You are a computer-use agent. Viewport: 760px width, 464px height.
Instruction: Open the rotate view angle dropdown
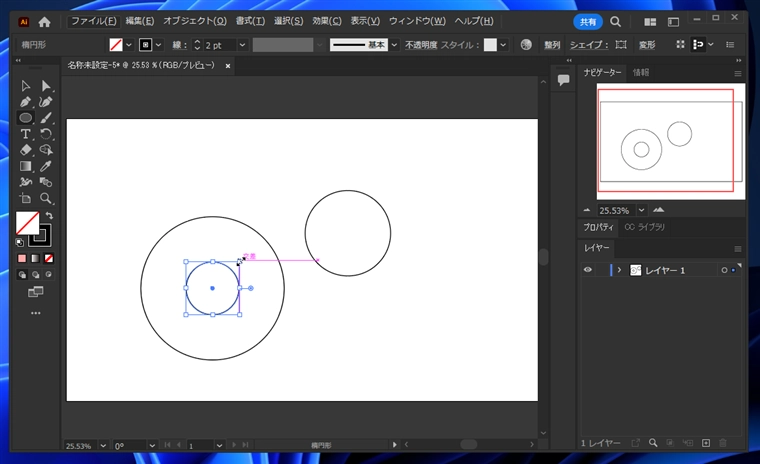(152, 446)
